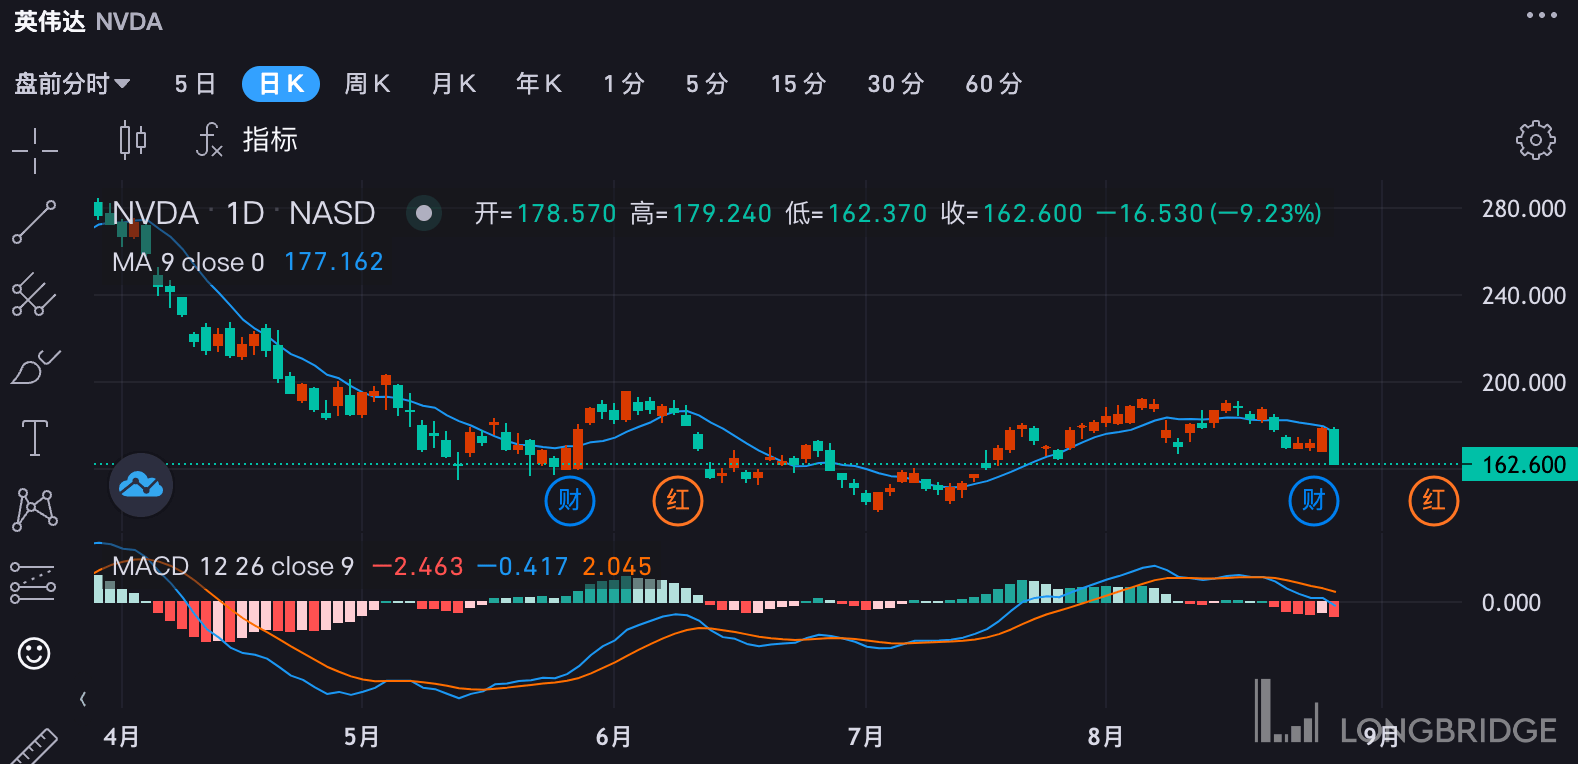Open the September 红 dividend marker
The width and height of the screenshot is (1578, 764).
(x=1434, y=501)
